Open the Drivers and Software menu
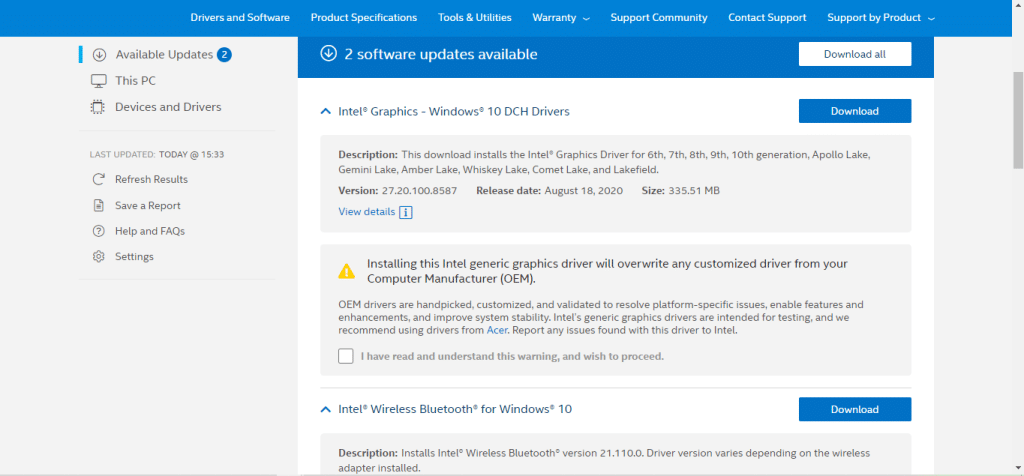1024x476 pixels. [240, 18]
